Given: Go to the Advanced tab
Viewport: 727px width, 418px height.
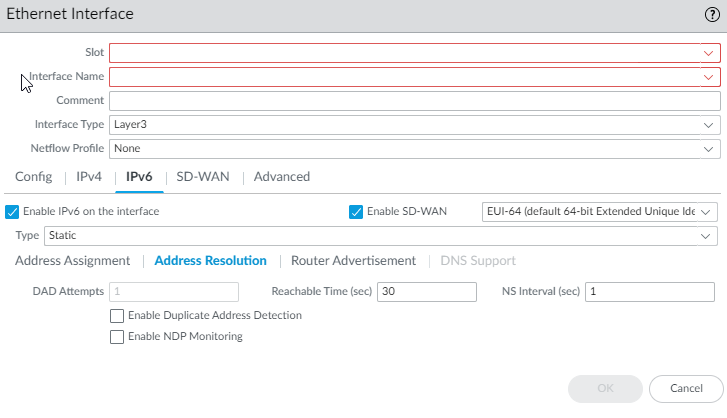Looking at the screenshot, I should click(x=282, y=177).
